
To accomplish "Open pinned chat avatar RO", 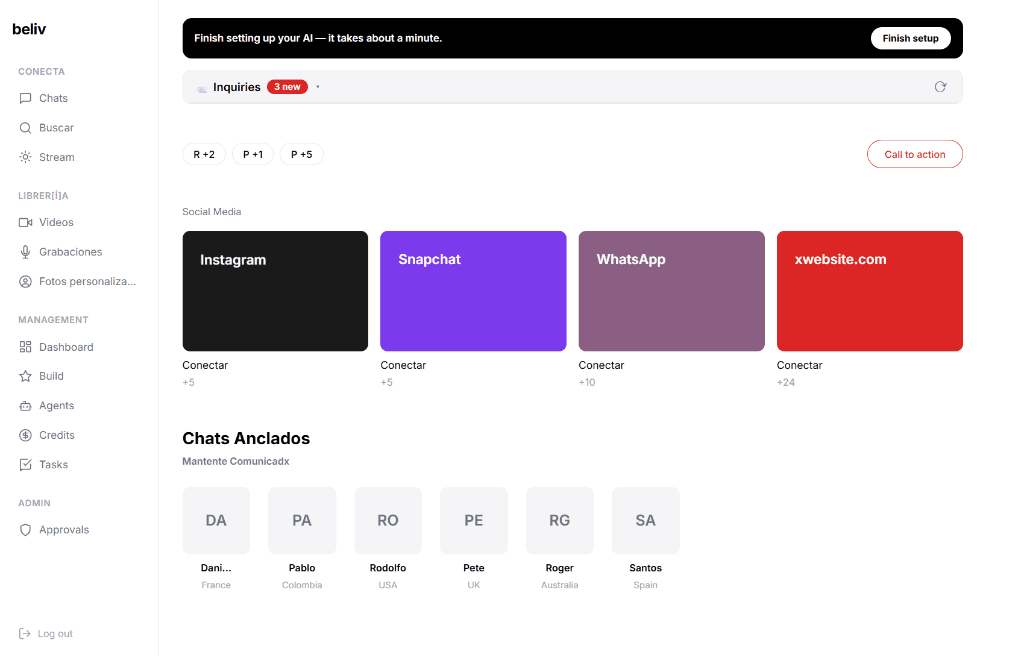I will click(x=388, y=520).
